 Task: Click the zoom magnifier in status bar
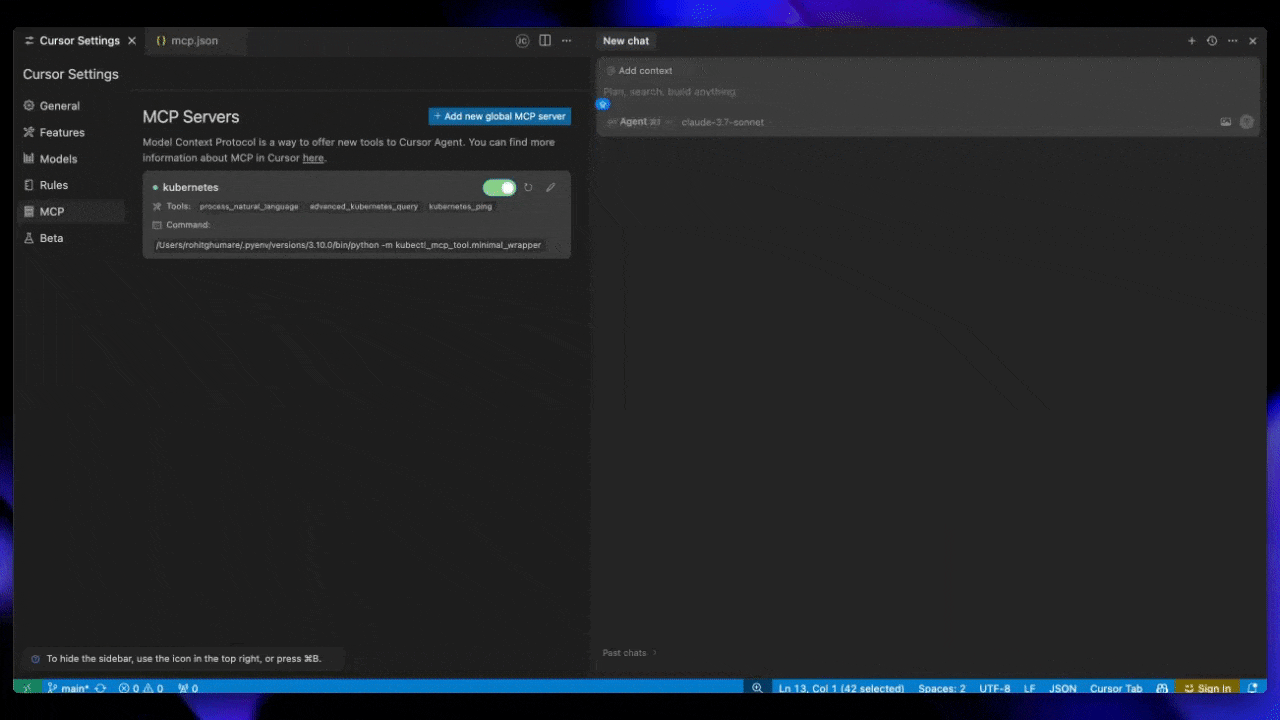point(757,688)
